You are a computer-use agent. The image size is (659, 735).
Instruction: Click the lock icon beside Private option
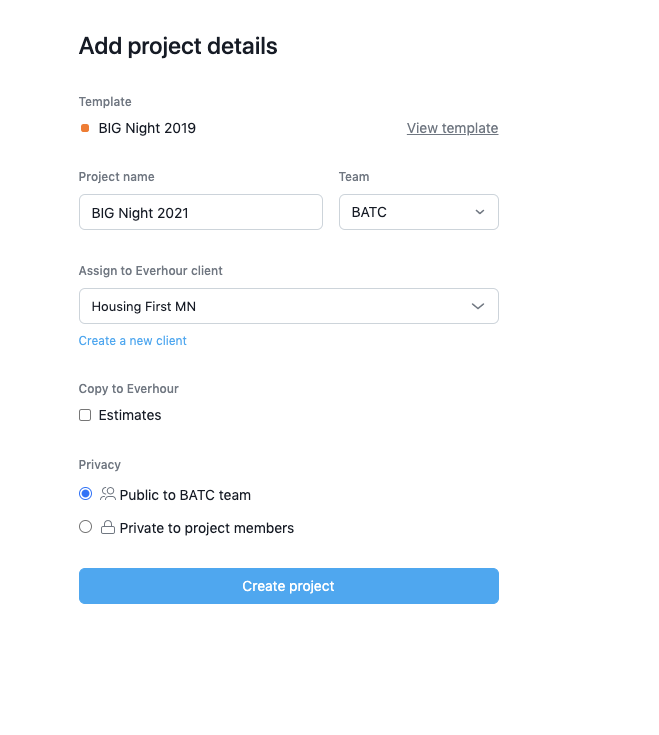pyautogui.click(x=108, y=527)
